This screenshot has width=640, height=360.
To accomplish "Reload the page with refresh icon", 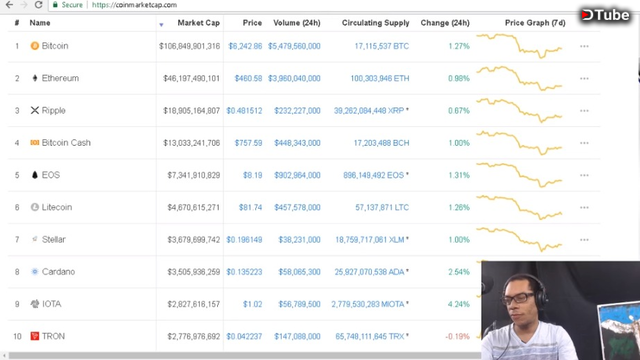I will 38,4.
